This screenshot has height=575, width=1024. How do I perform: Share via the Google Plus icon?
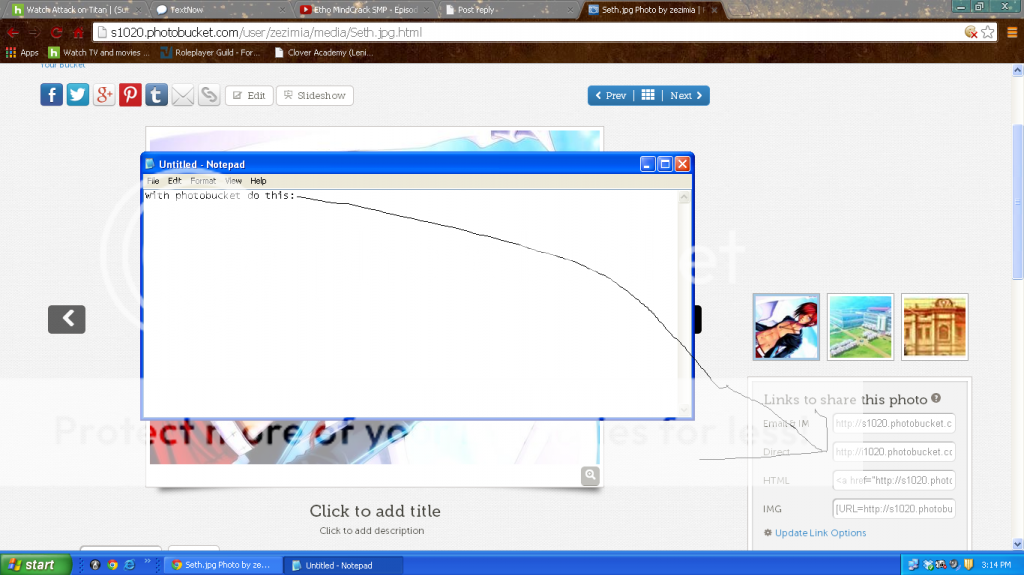click(104, 95)
